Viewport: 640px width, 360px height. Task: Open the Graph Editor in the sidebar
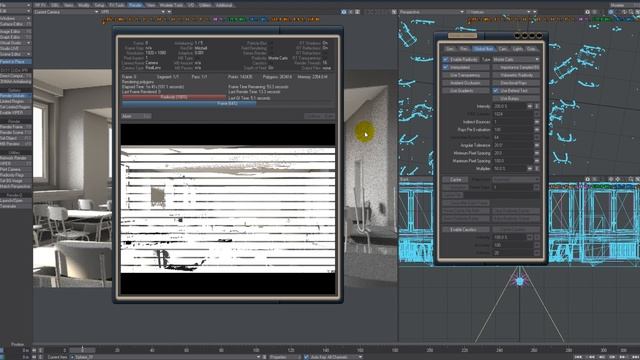(16, 37)
